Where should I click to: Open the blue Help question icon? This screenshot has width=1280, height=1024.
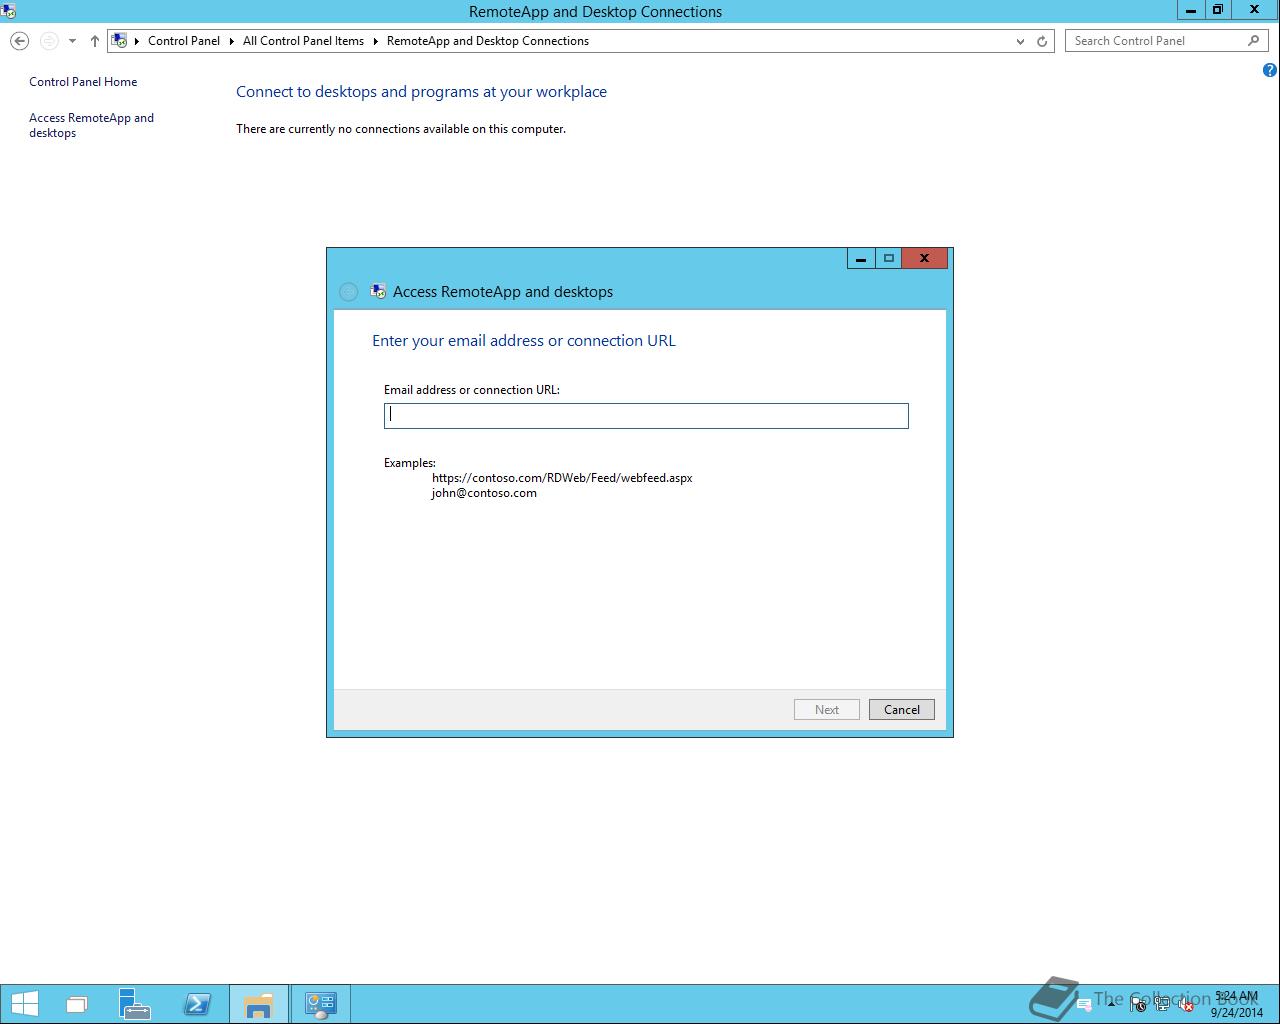point(1270,70)
